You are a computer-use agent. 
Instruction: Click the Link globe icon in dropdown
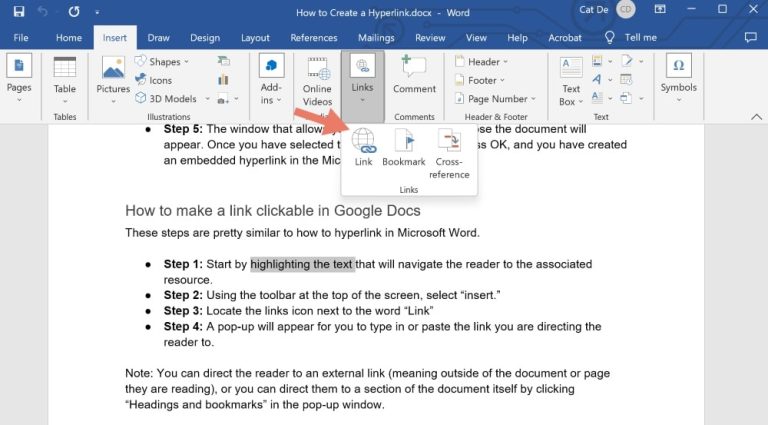(363, 141)
